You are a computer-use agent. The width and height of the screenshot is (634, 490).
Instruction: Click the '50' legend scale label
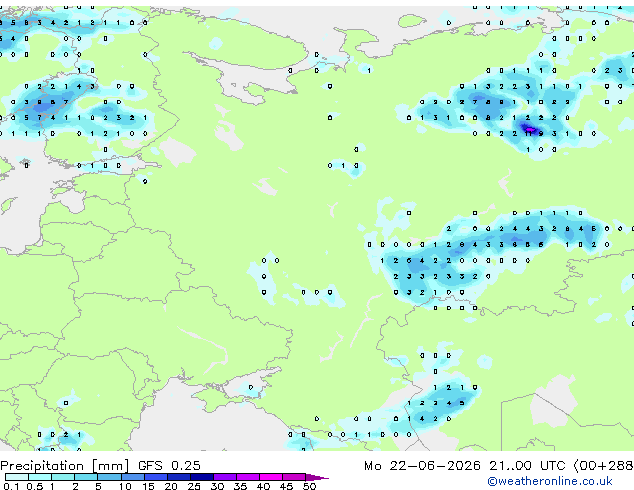309,486
